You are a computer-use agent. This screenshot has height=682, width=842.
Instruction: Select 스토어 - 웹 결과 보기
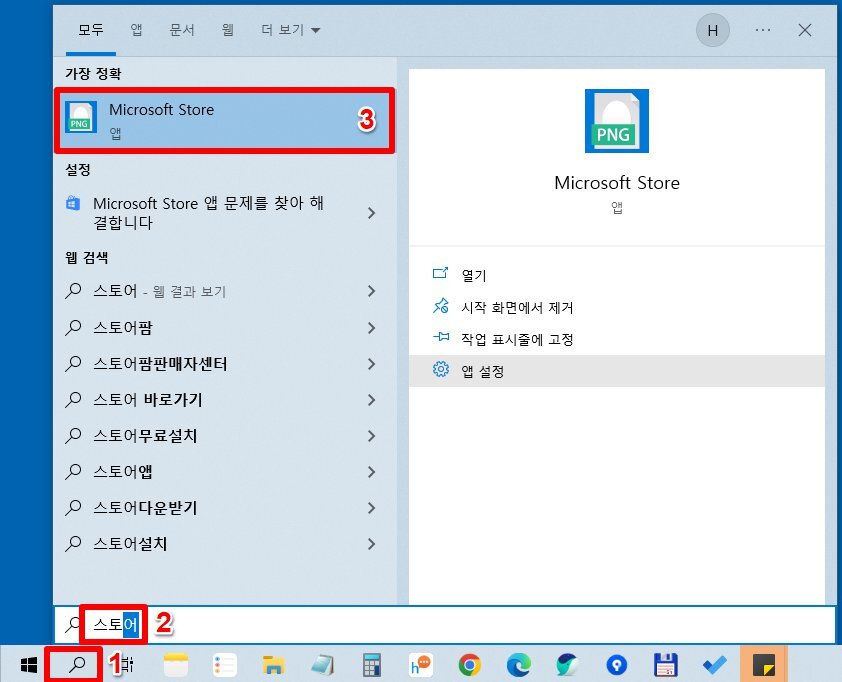tap(159, 291)
